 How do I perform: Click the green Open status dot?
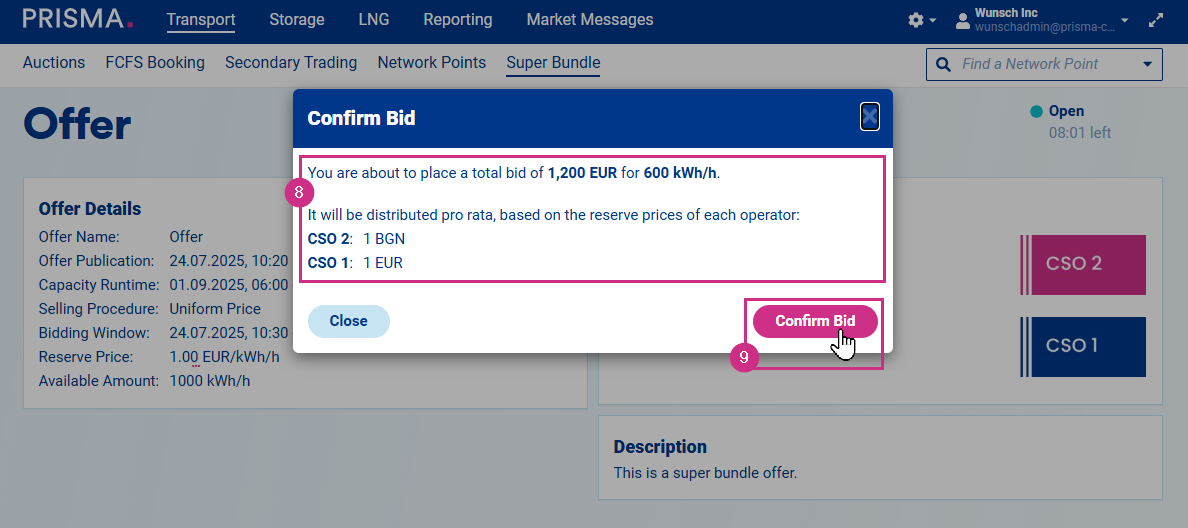click(x=1037, y=111)
